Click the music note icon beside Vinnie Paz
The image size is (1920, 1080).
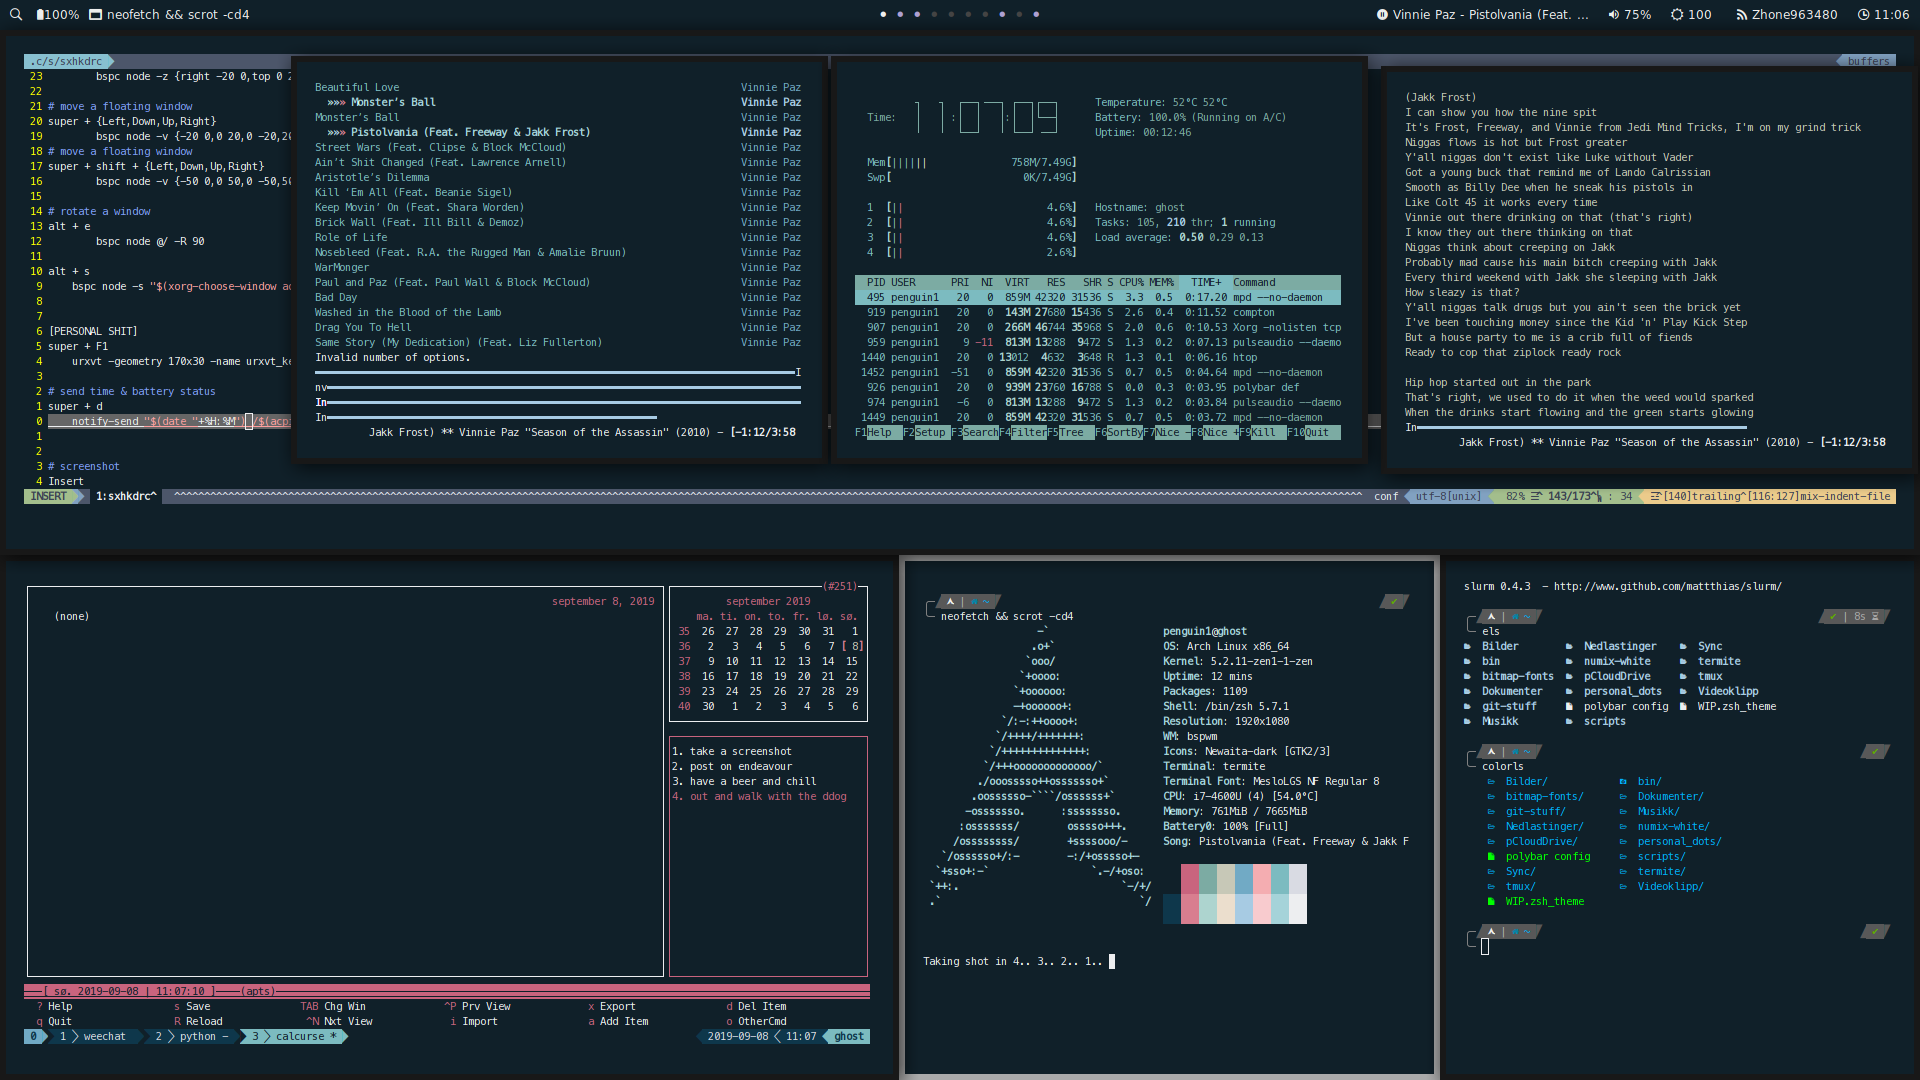point(1382,15)
